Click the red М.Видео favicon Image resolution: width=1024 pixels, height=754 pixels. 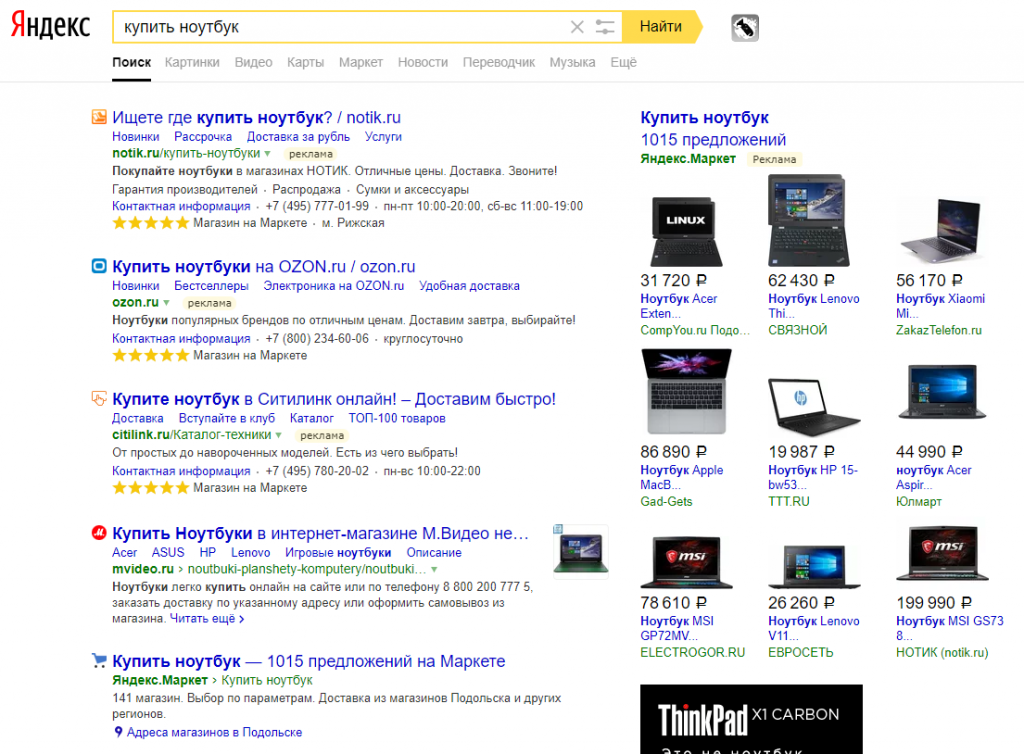click(99, 533)
